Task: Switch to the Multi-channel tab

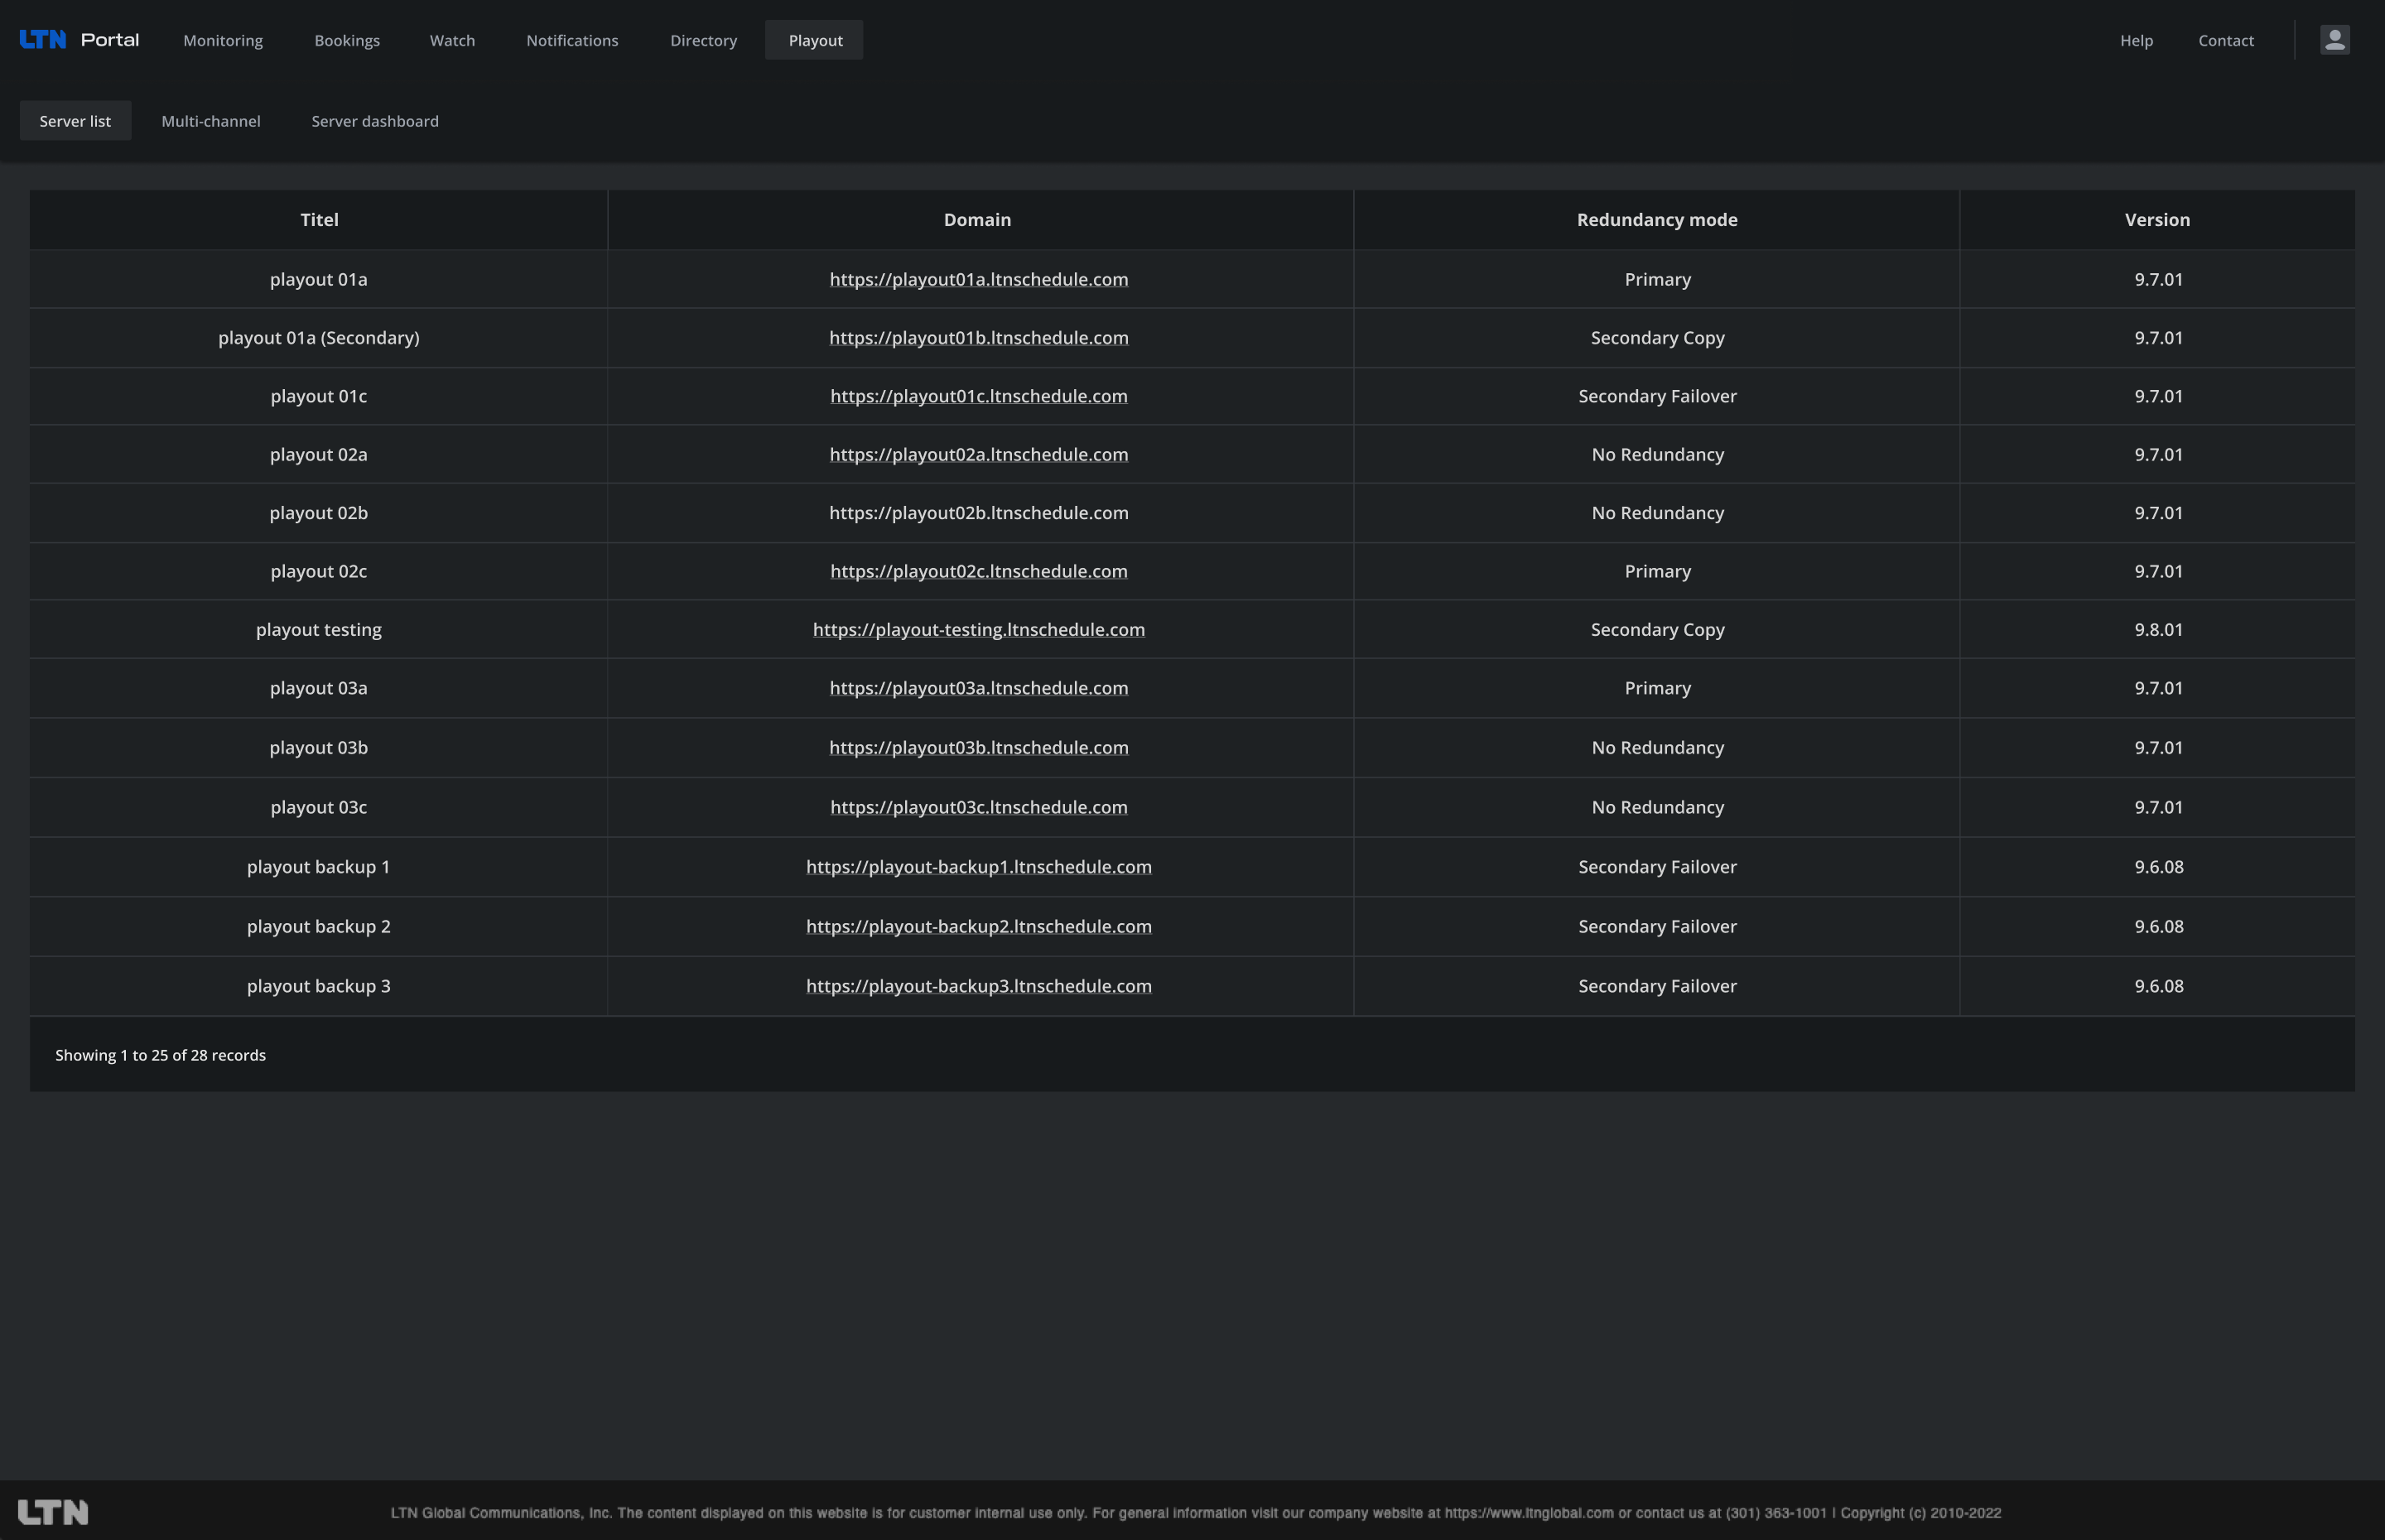Action: pyautogui.click(x=210, y=120)
